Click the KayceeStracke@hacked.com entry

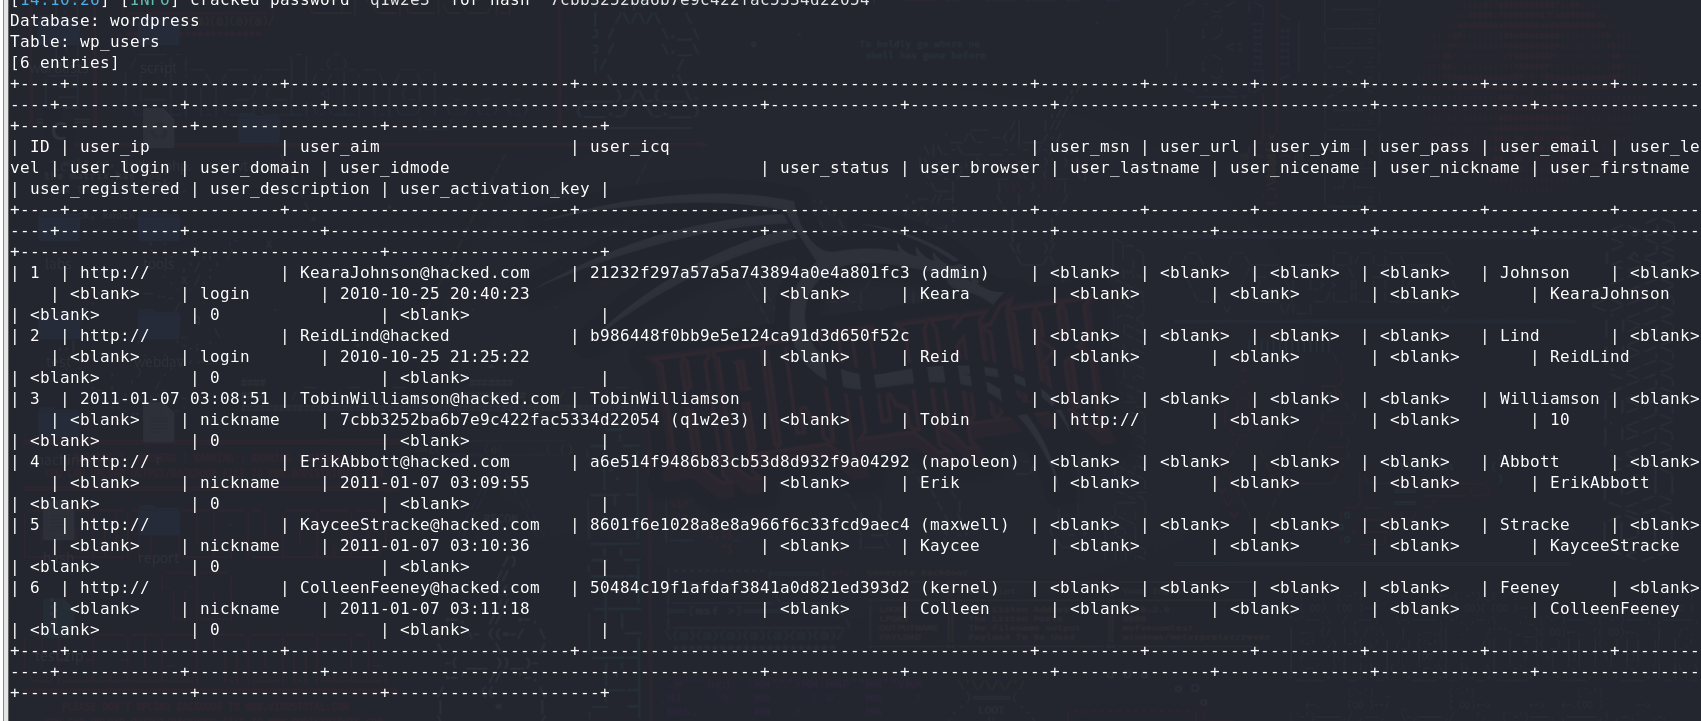419,525
